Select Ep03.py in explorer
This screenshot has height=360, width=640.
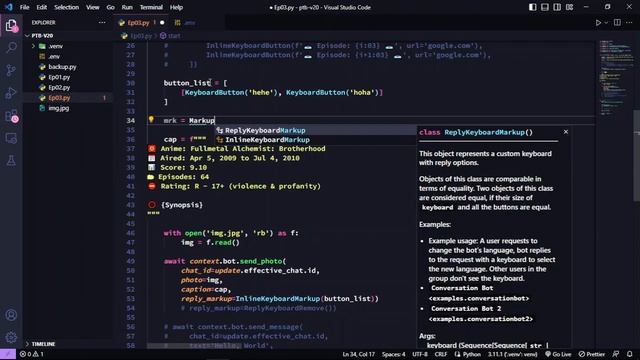tap(68, 98)
